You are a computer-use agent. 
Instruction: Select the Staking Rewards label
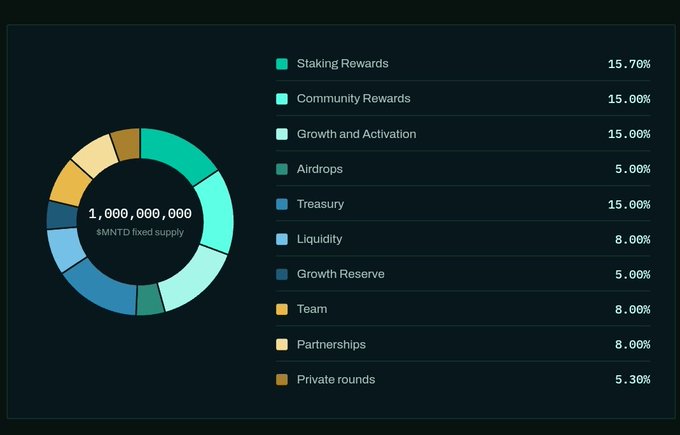click(342, 64)
